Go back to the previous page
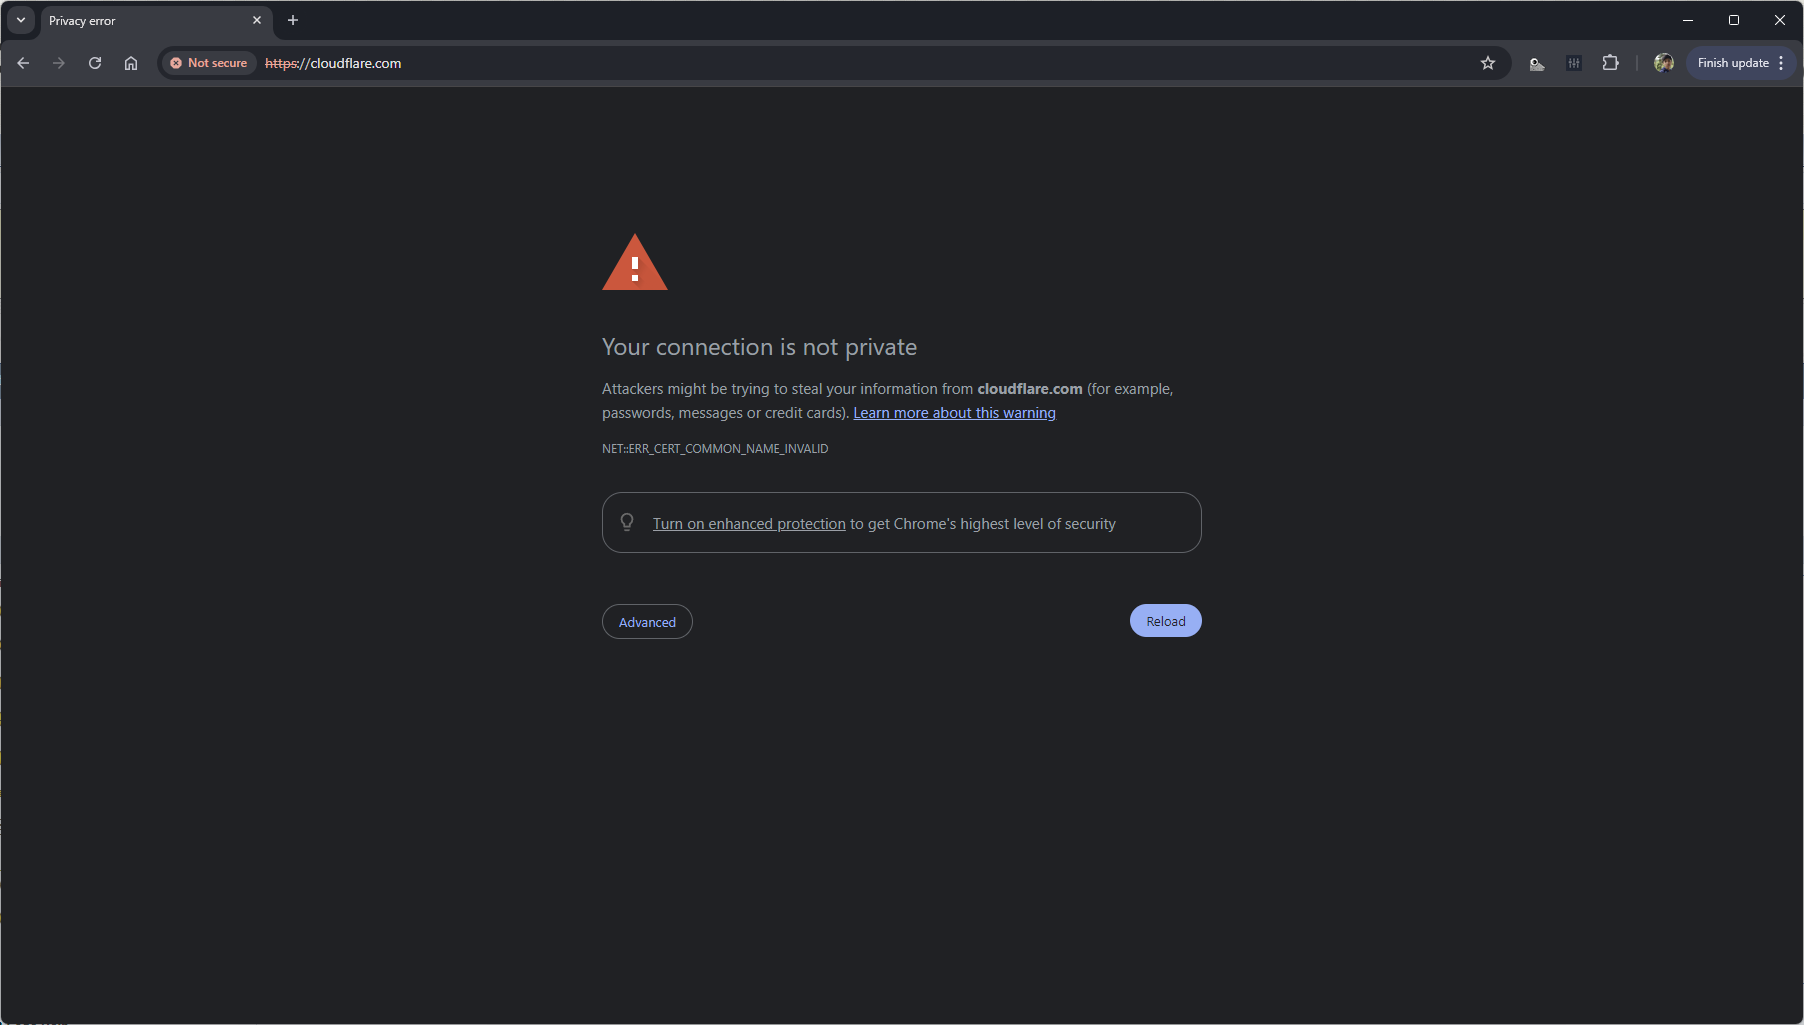The height and width of the screenshot is (1025, 1804). [23, 63]
